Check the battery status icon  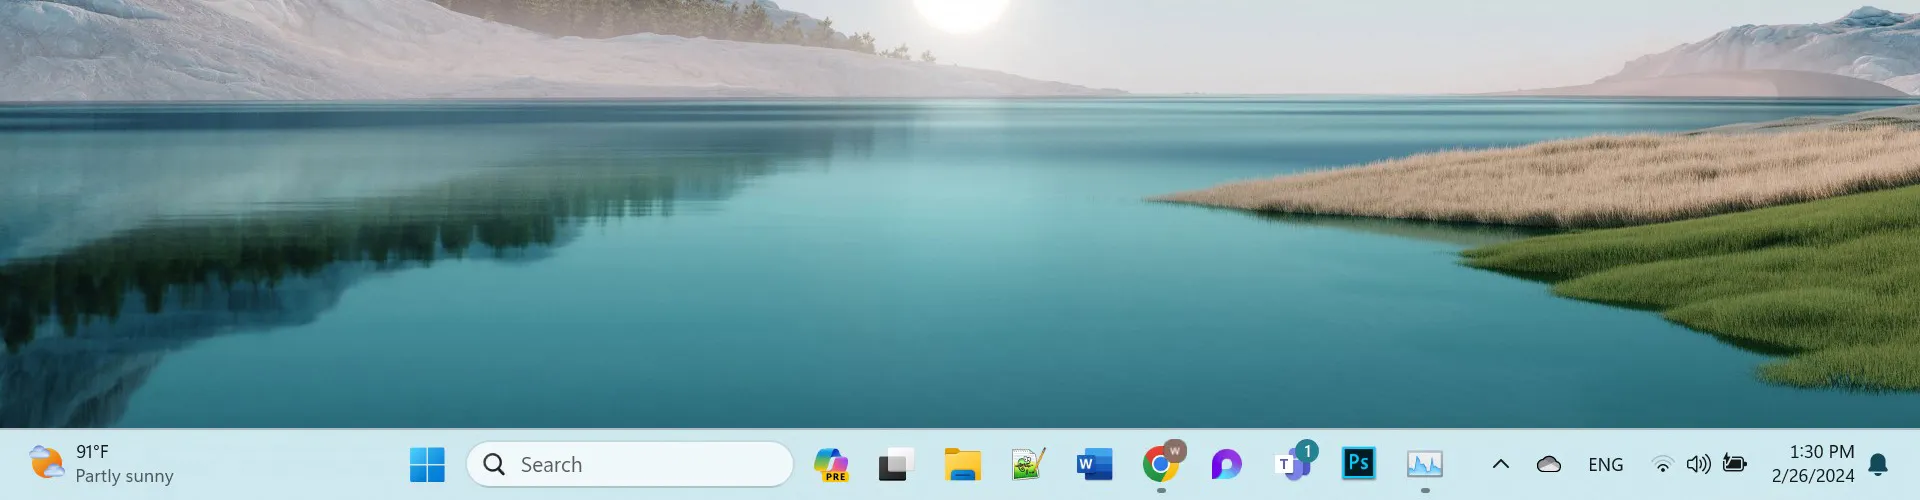tap(1735, 464)
